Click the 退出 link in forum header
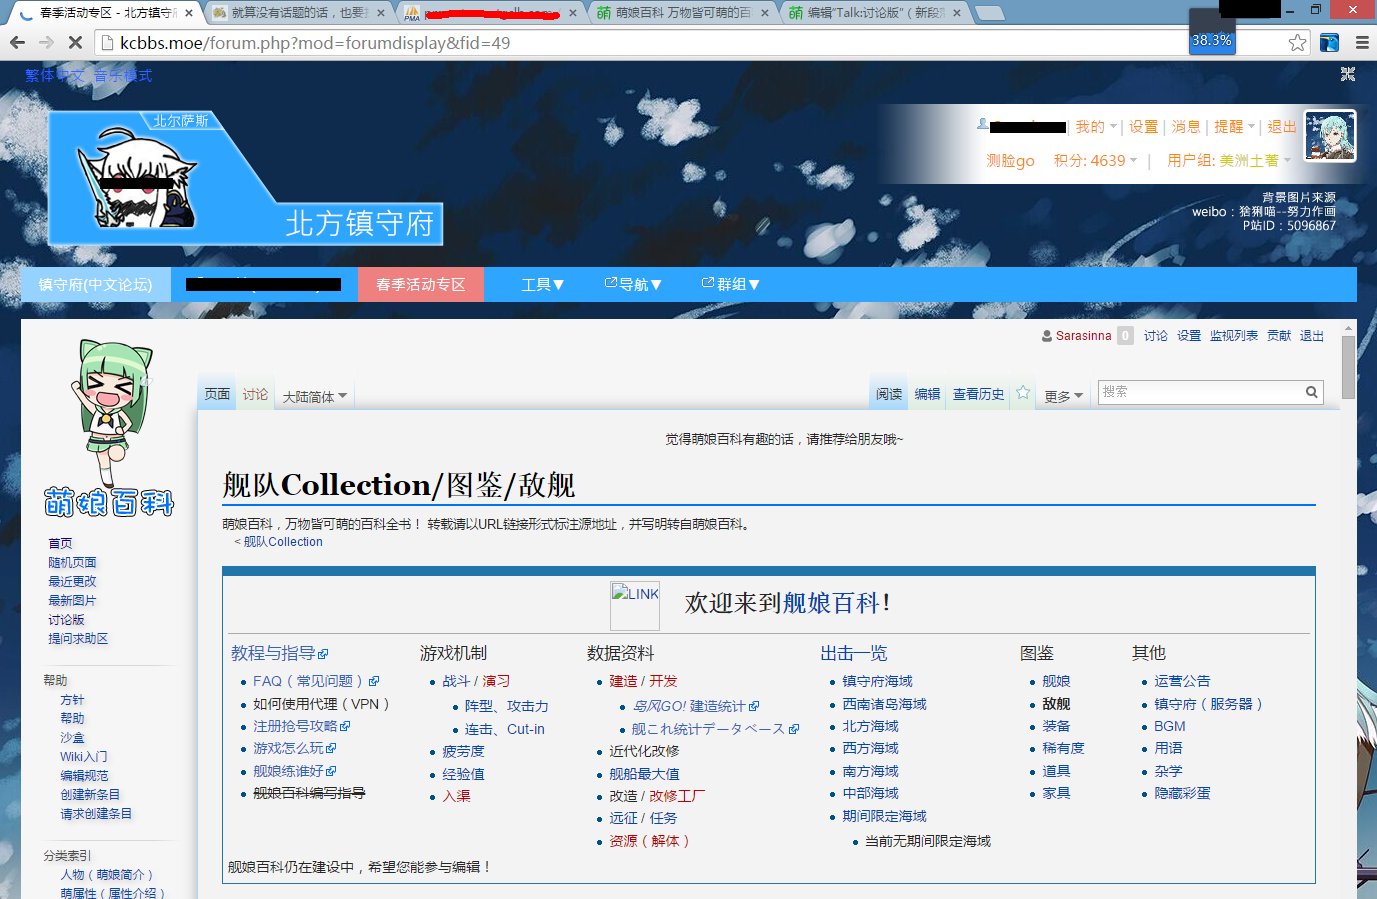This screenshot has height=899, width=1377. (x=1282, y=127)
